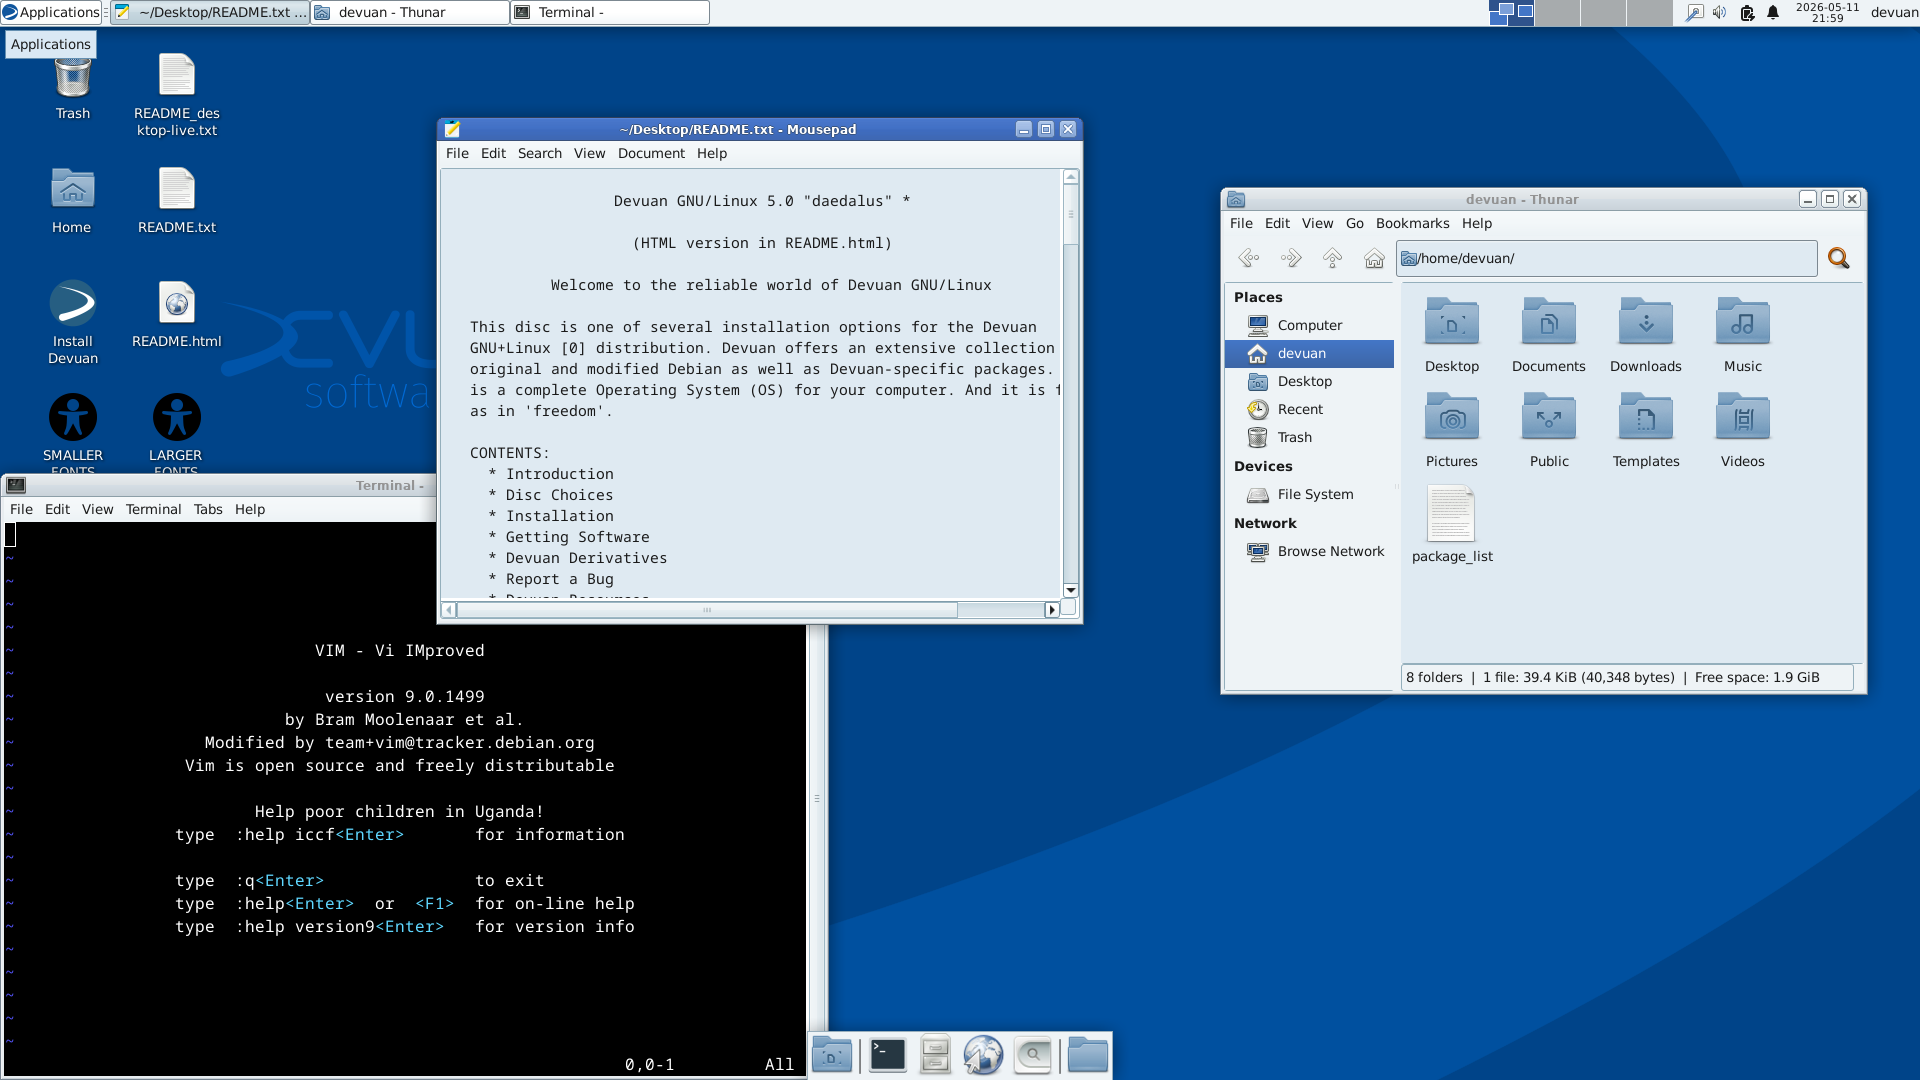Click the Thunar location path field
The height and width of the screenshot is (1080, 1920).
1606,258
